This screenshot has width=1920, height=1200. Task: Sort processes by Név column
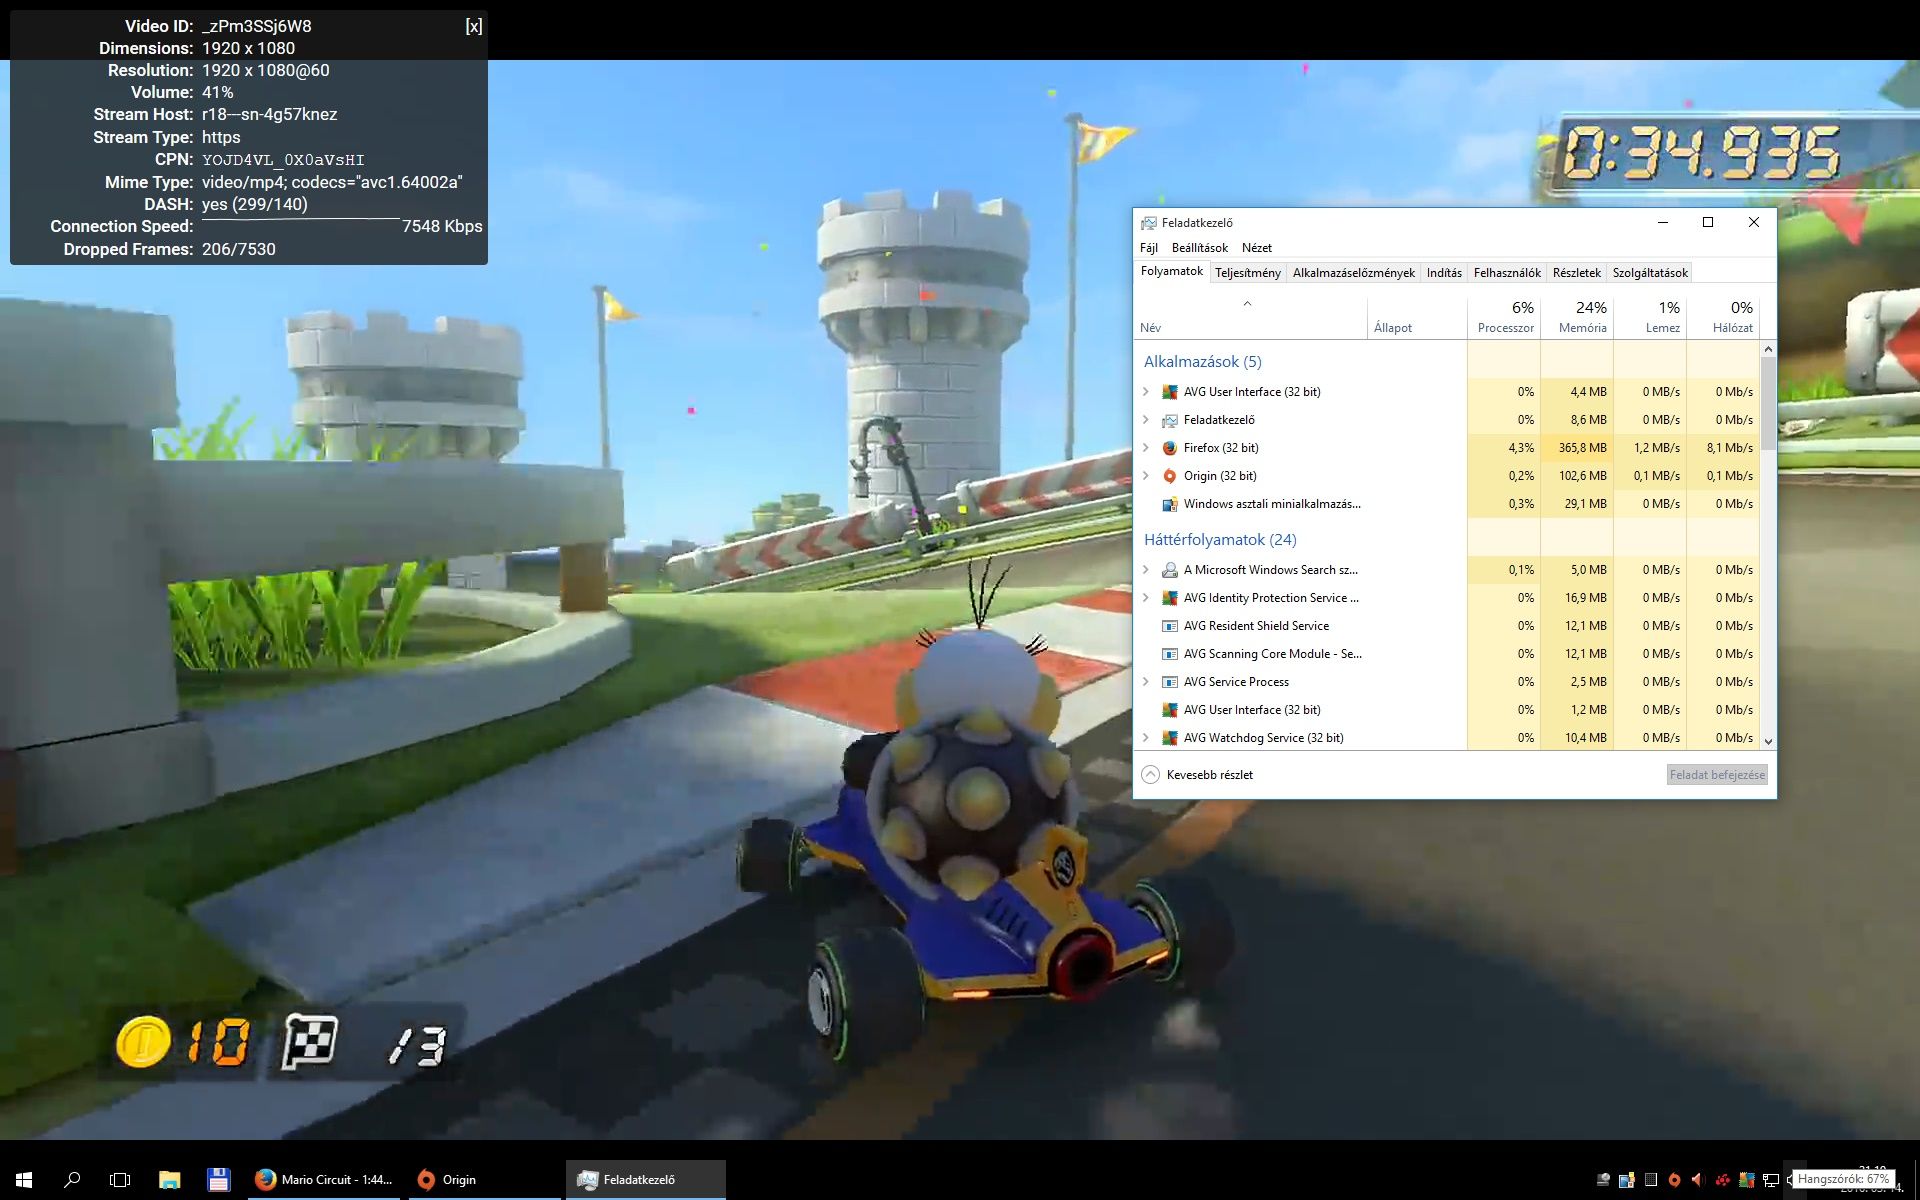[1250, 317]
